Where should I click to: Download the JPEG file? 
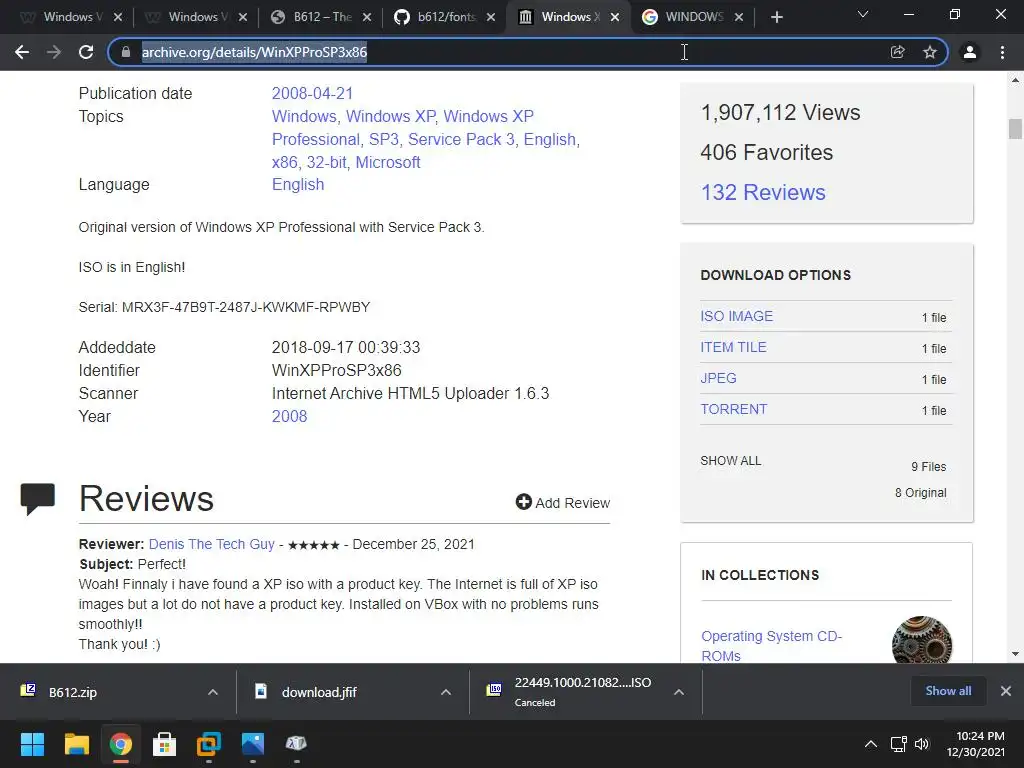(x=718, y=378)
